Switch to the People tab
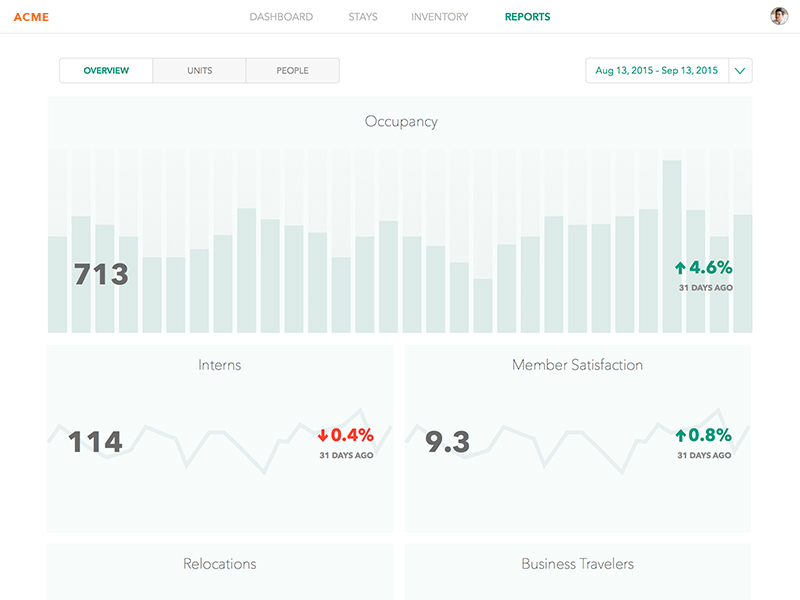 tap(292, 71)
